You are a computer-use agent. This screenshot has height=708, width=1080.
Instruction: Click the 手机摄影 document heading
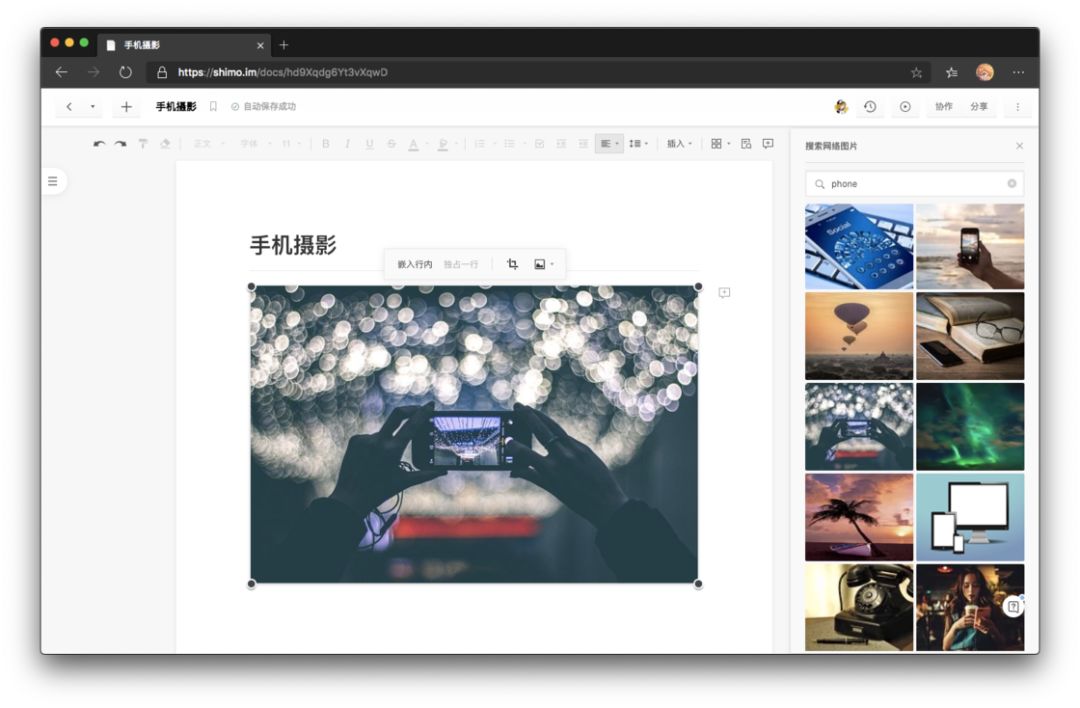point(293,245)
